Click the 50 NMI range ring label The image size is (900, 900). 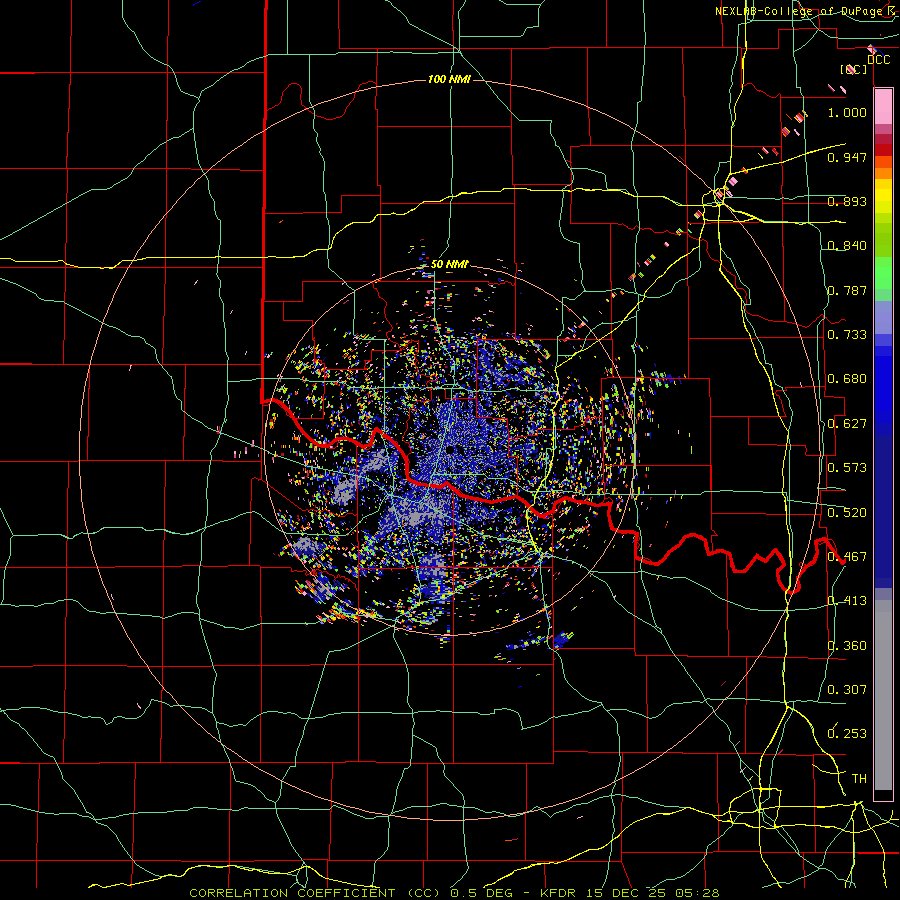(449, 264)
